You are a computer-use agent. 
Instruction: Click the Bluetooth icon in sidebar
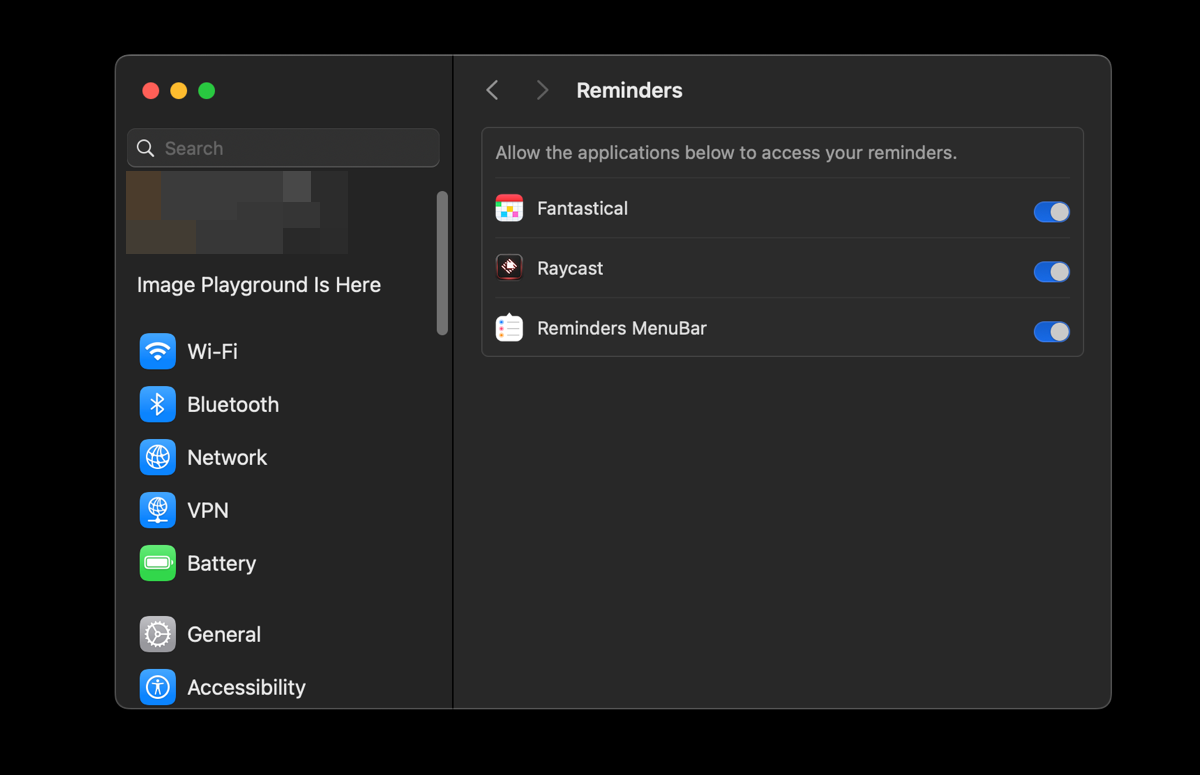tap(158, 405)
